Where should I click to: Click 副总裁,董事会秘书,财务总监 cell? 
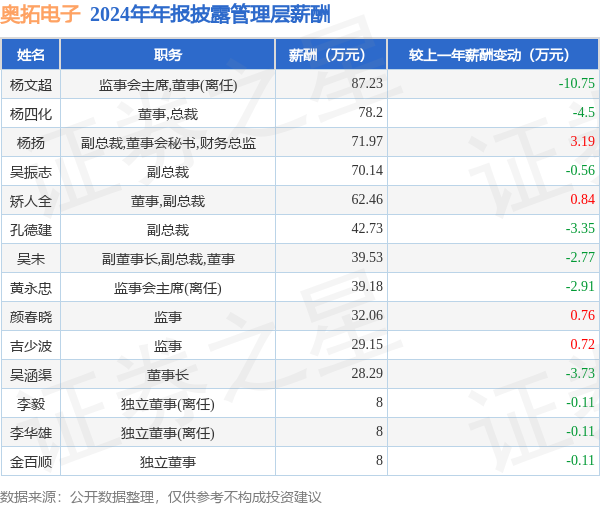tap(168, 143)
